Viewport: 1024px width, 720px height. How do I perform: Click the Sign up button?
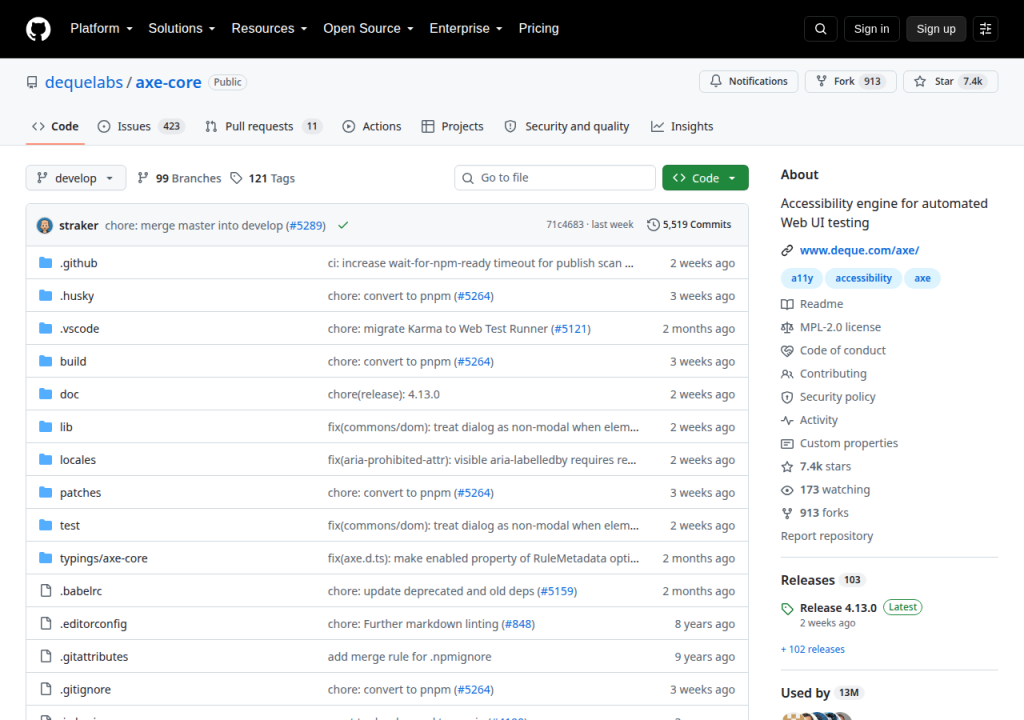936,29
